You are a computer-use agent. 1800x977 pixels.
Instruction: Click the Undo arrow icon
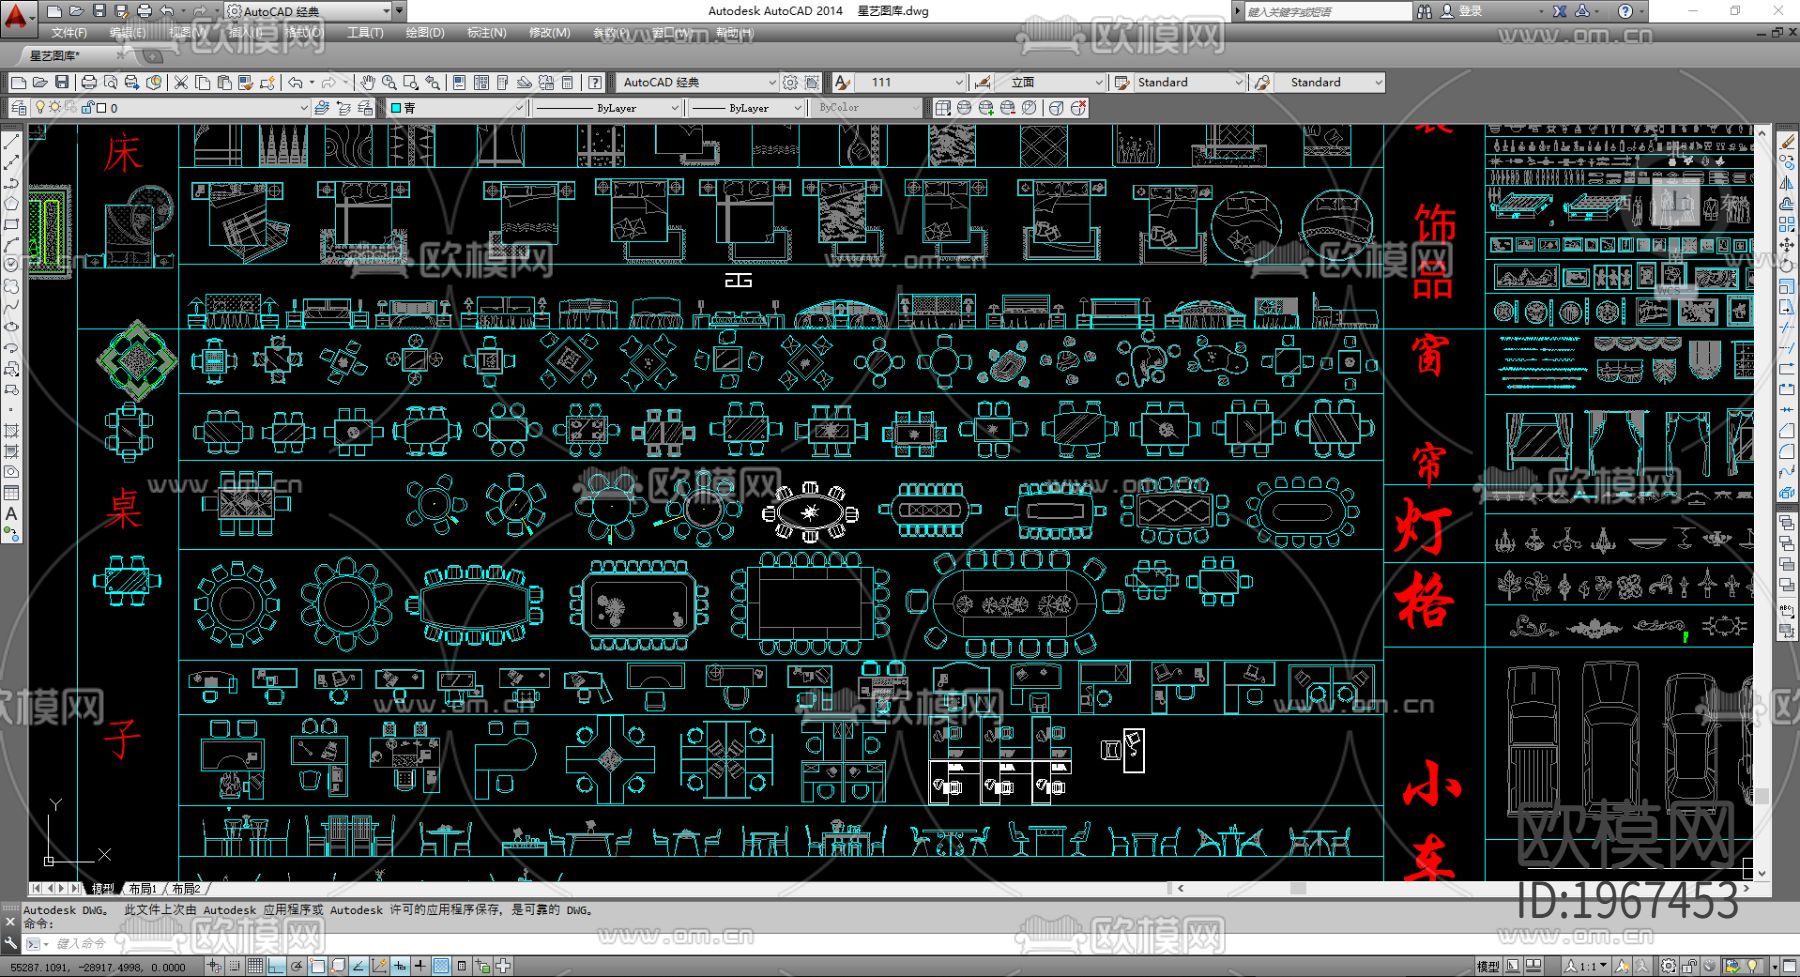click(295, 82)
